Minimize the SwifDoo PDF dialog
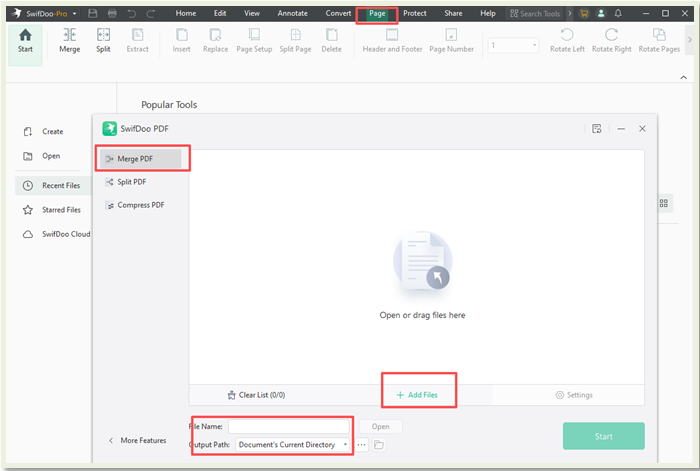 pos(621,129)
